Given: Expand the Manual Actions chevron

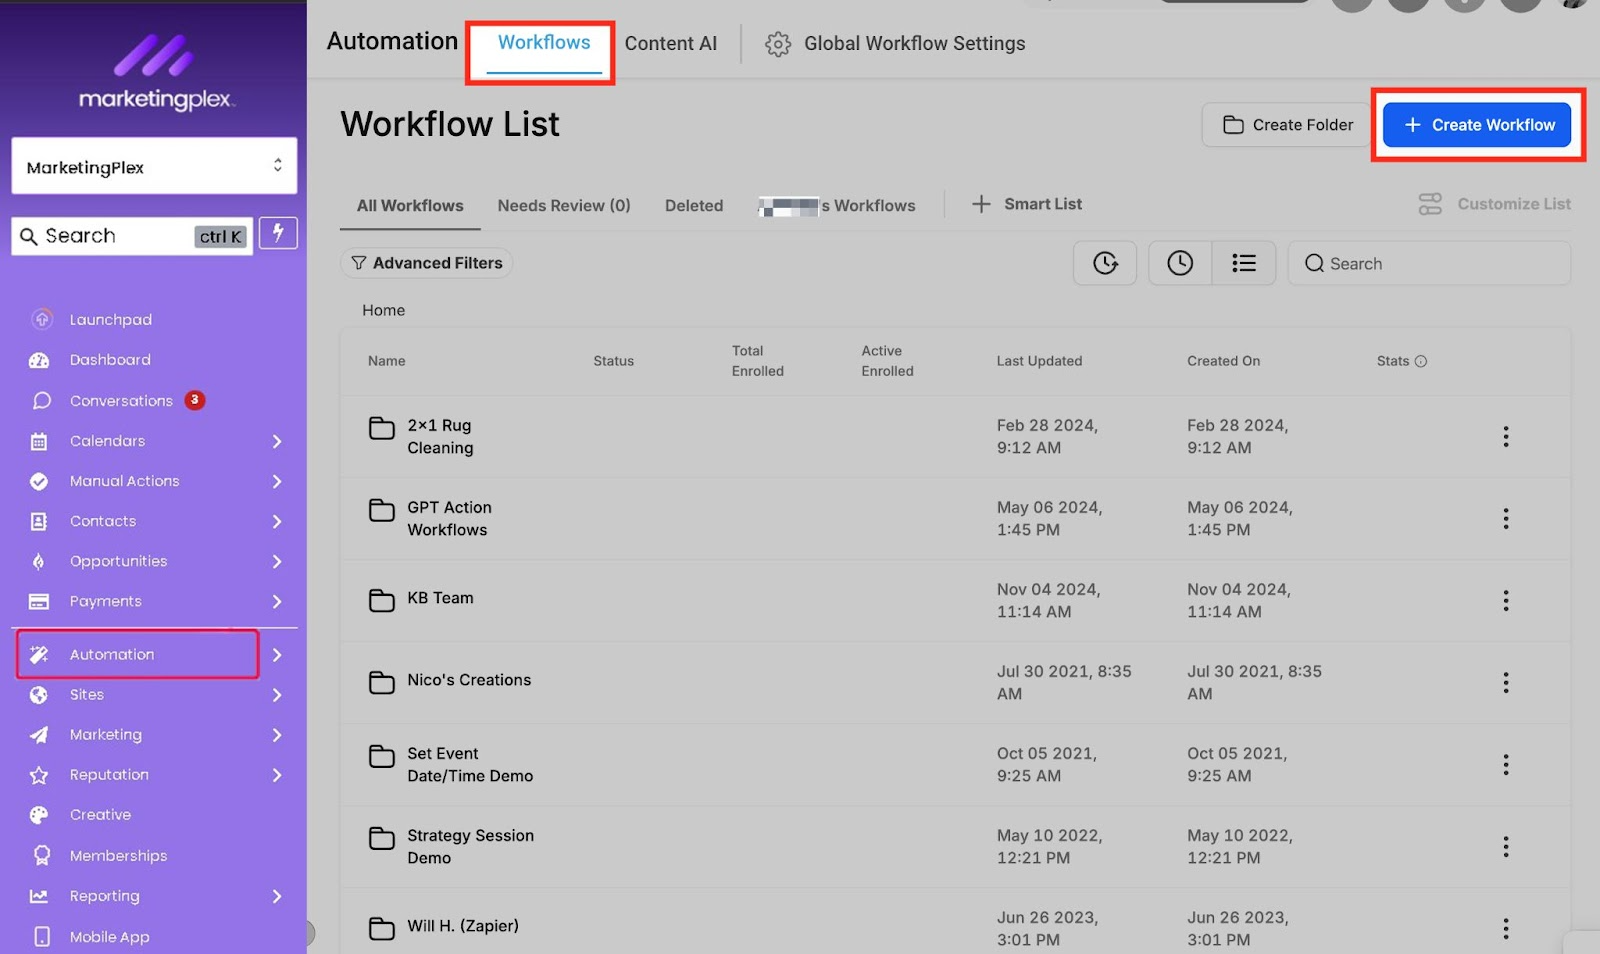Looking at the screenshot, I should point(277,481).
